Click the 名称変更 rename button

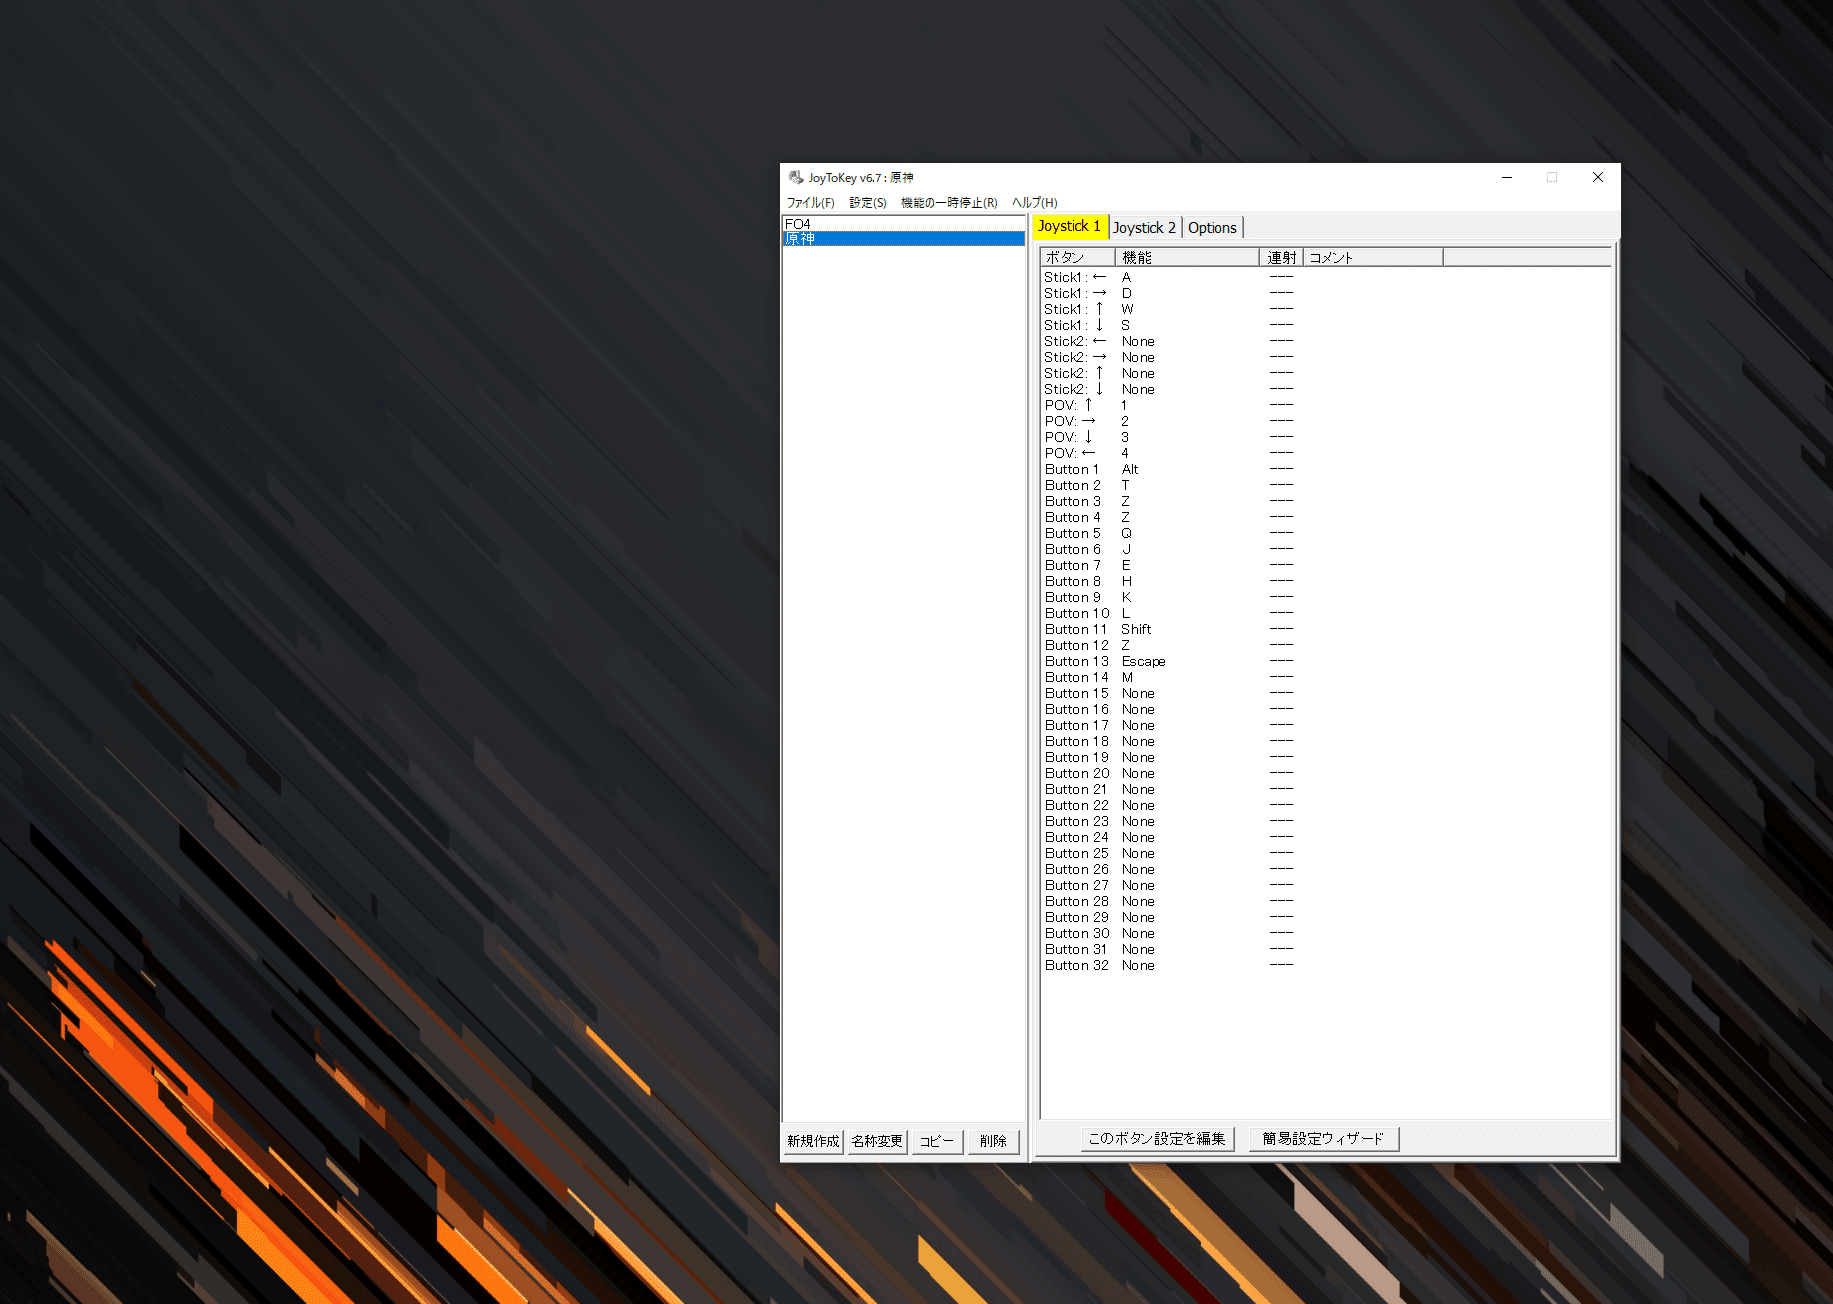876,1140
